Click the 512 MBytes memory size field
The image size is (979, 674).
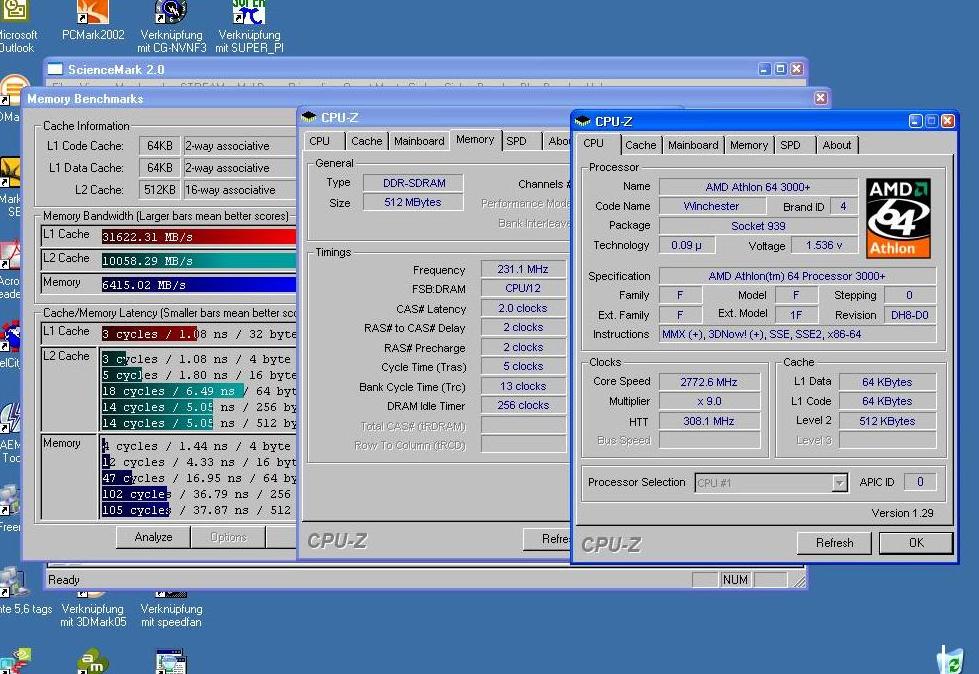413,202
